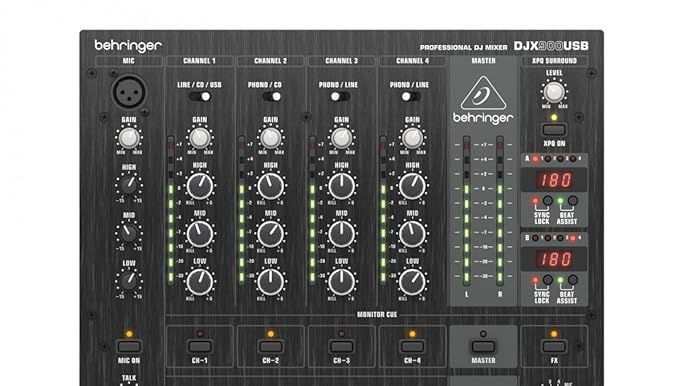
Task: Click the Channel 2 Low kill EQ knob
Action: tap(270, 282)
